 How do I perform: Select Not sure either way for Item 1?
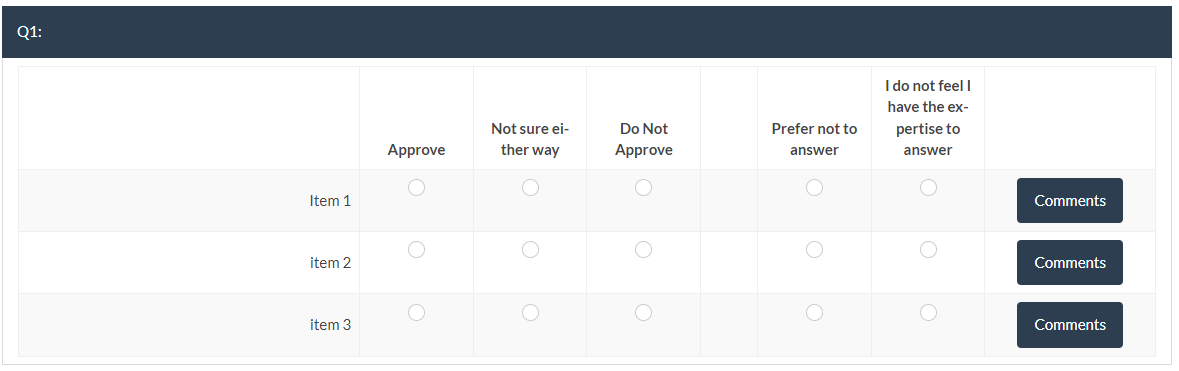[530, 187]
